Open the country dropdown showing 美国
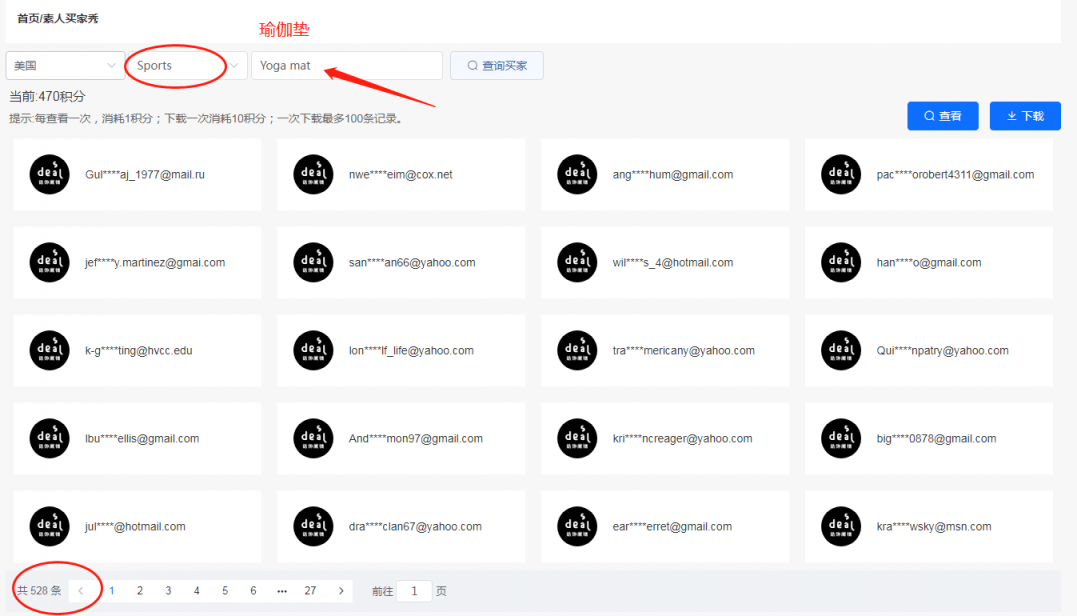 [65, 66]
